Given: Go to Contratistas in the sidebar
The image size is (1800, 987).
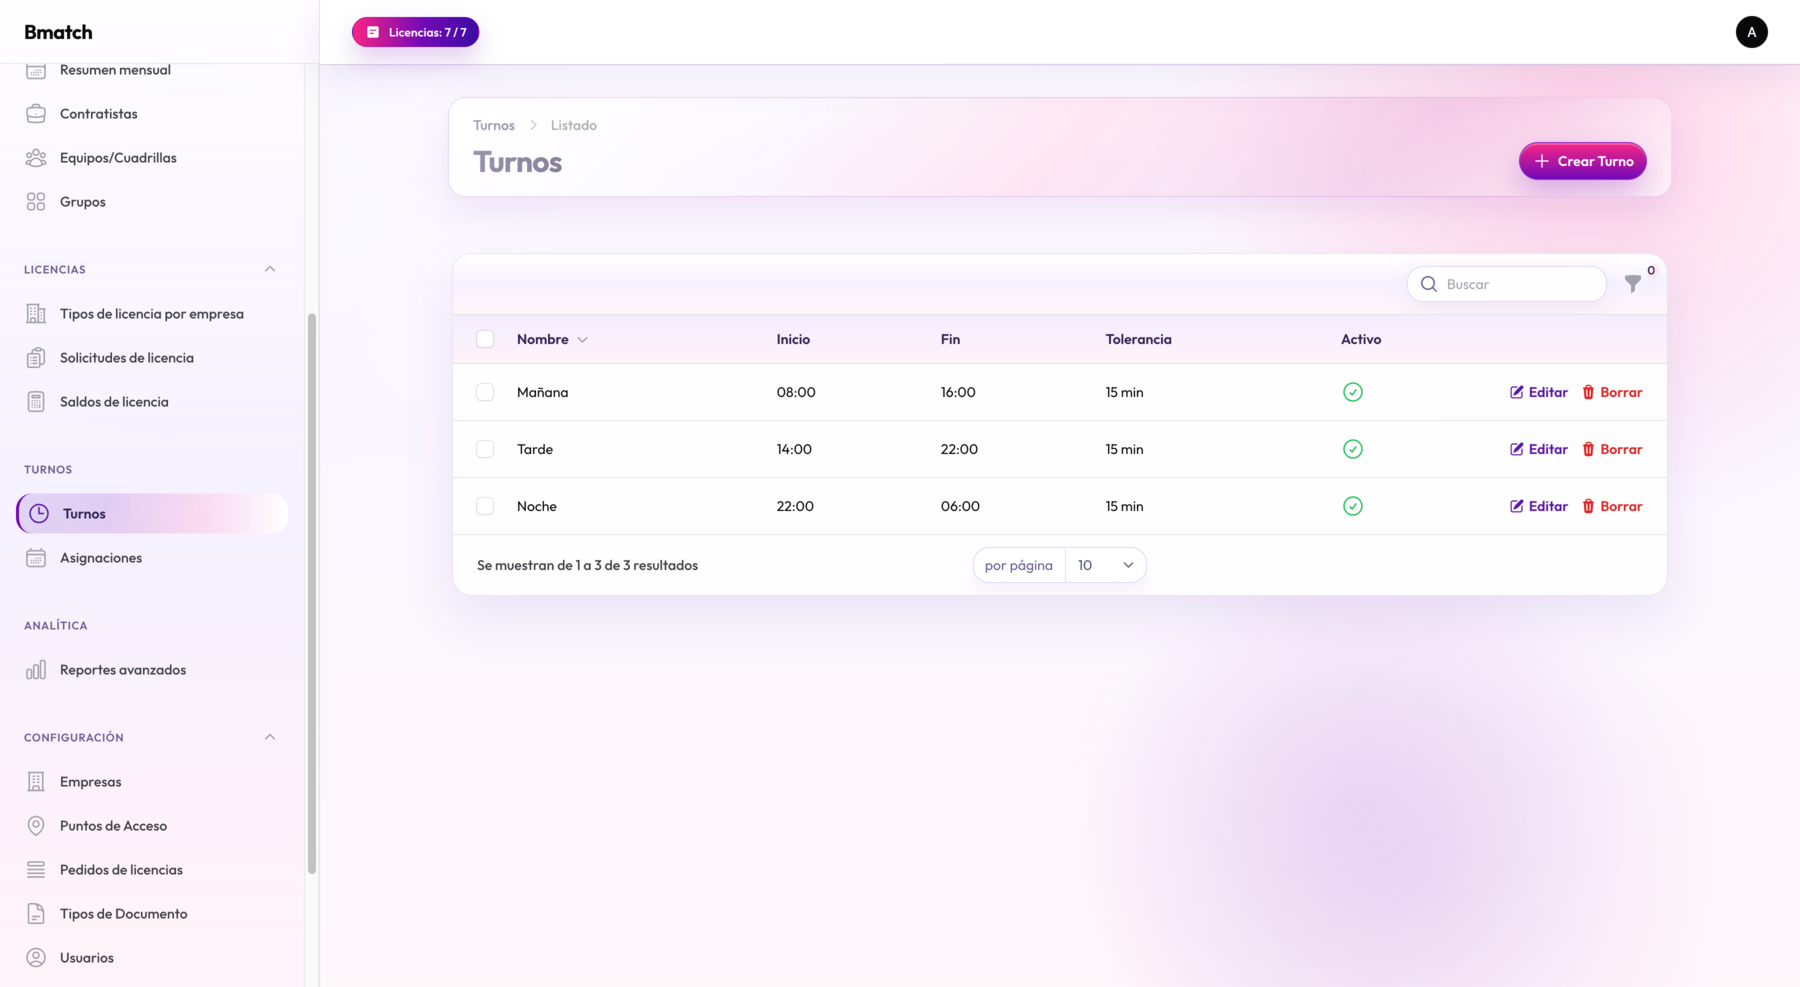Looking at the screenshot, I should pos(152,114).
